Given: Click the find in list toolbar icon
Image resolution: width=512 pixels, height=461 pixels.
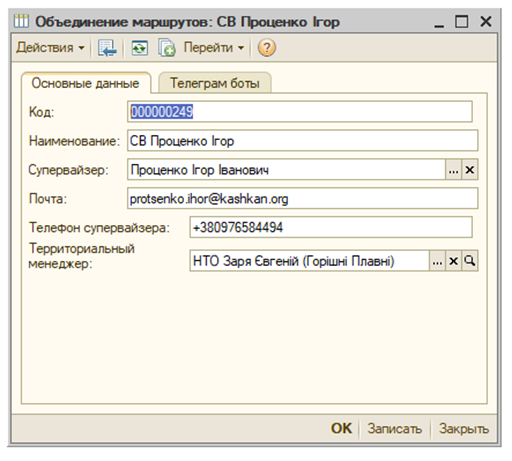Looking at the screenshot, I should tap(107, 48).
